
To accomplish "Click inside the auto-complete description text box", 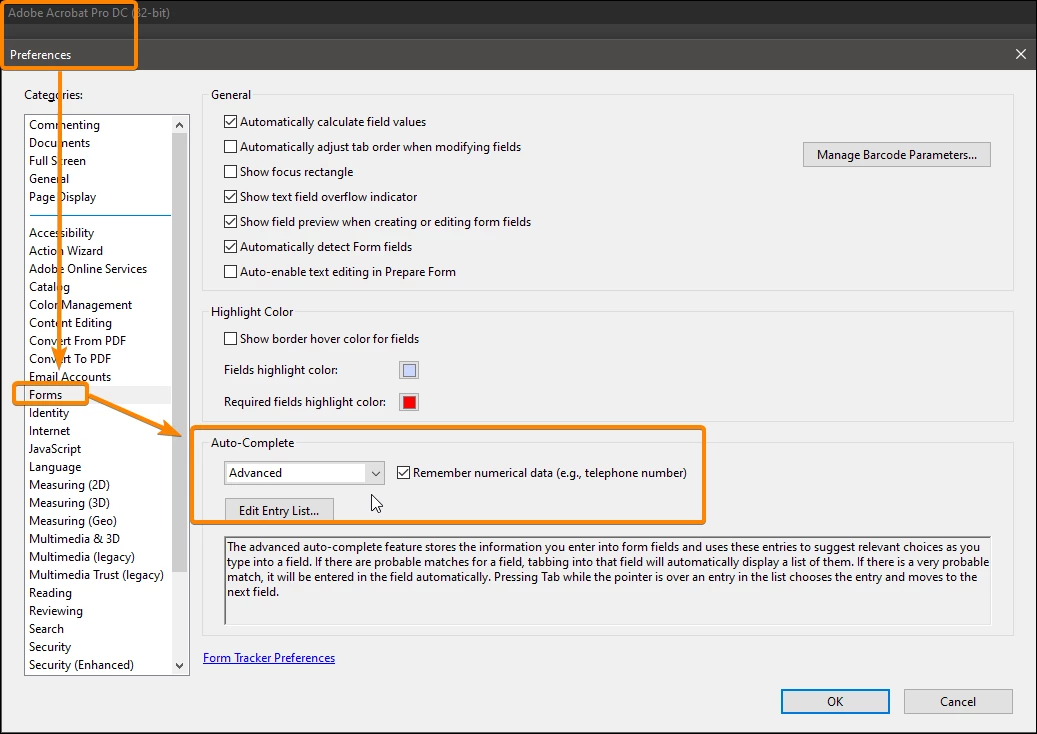I will (607, 580).
